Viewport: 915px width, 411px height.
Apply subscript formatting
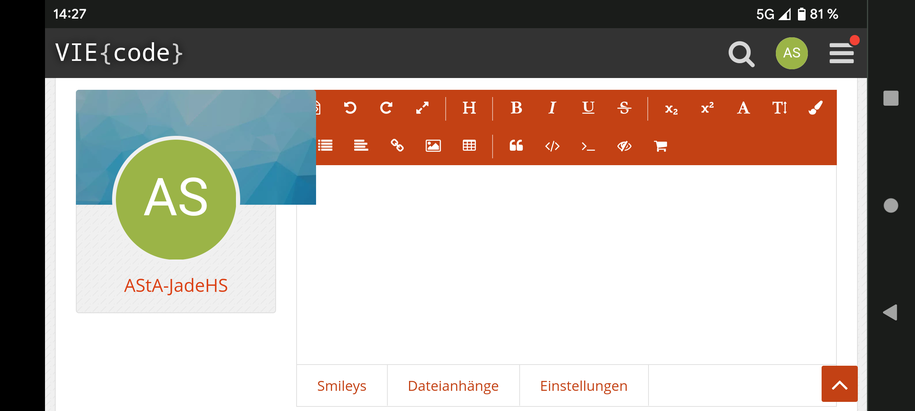pyautogui.click(x=671, y=108)
